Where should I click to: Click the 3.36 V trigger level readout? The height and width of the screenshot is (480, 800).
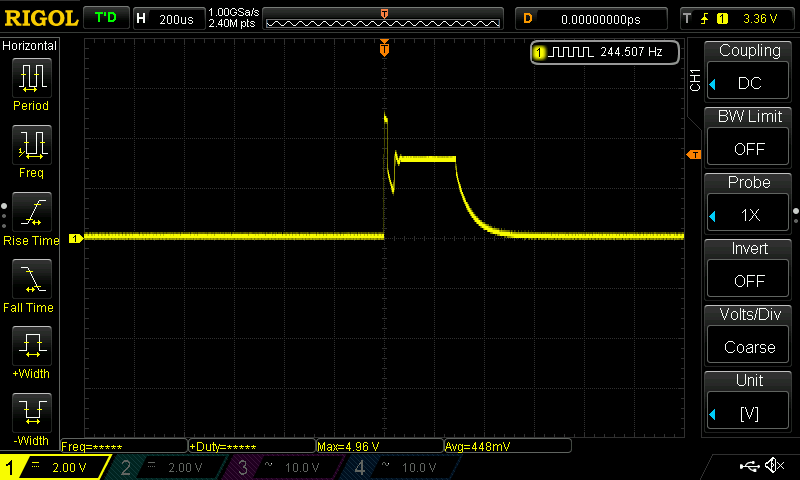coord(760,19)
